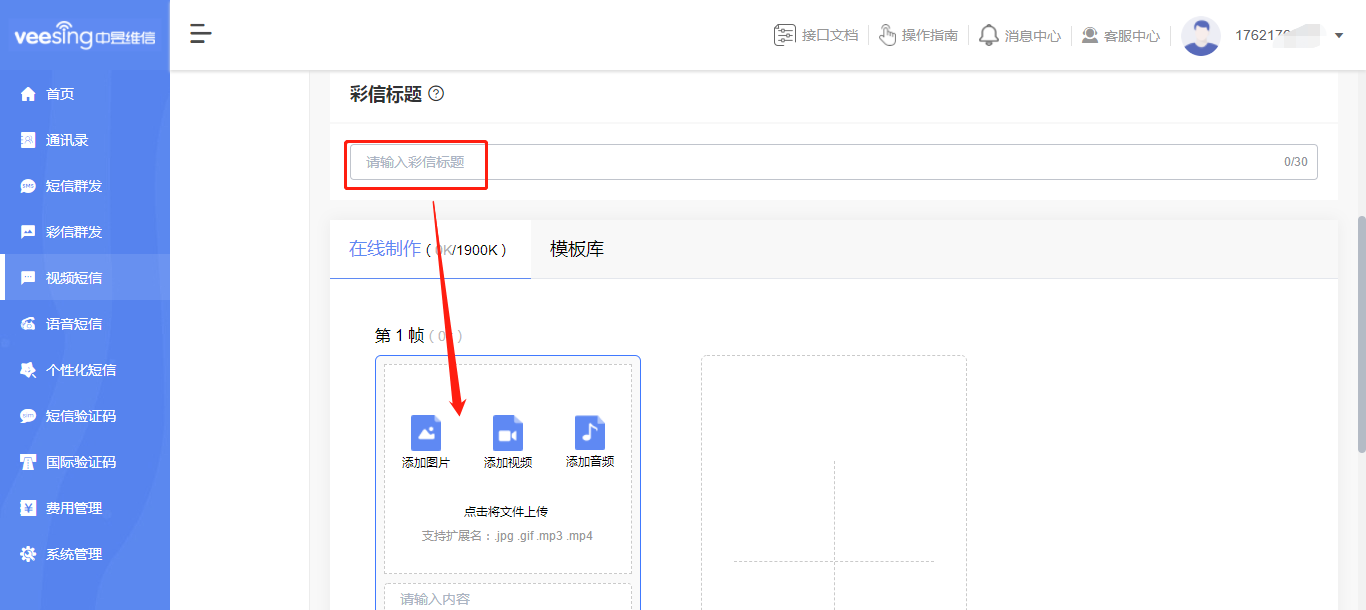Click the user avatar thumbnail

pyautogui.click(x=1201, y=35)
